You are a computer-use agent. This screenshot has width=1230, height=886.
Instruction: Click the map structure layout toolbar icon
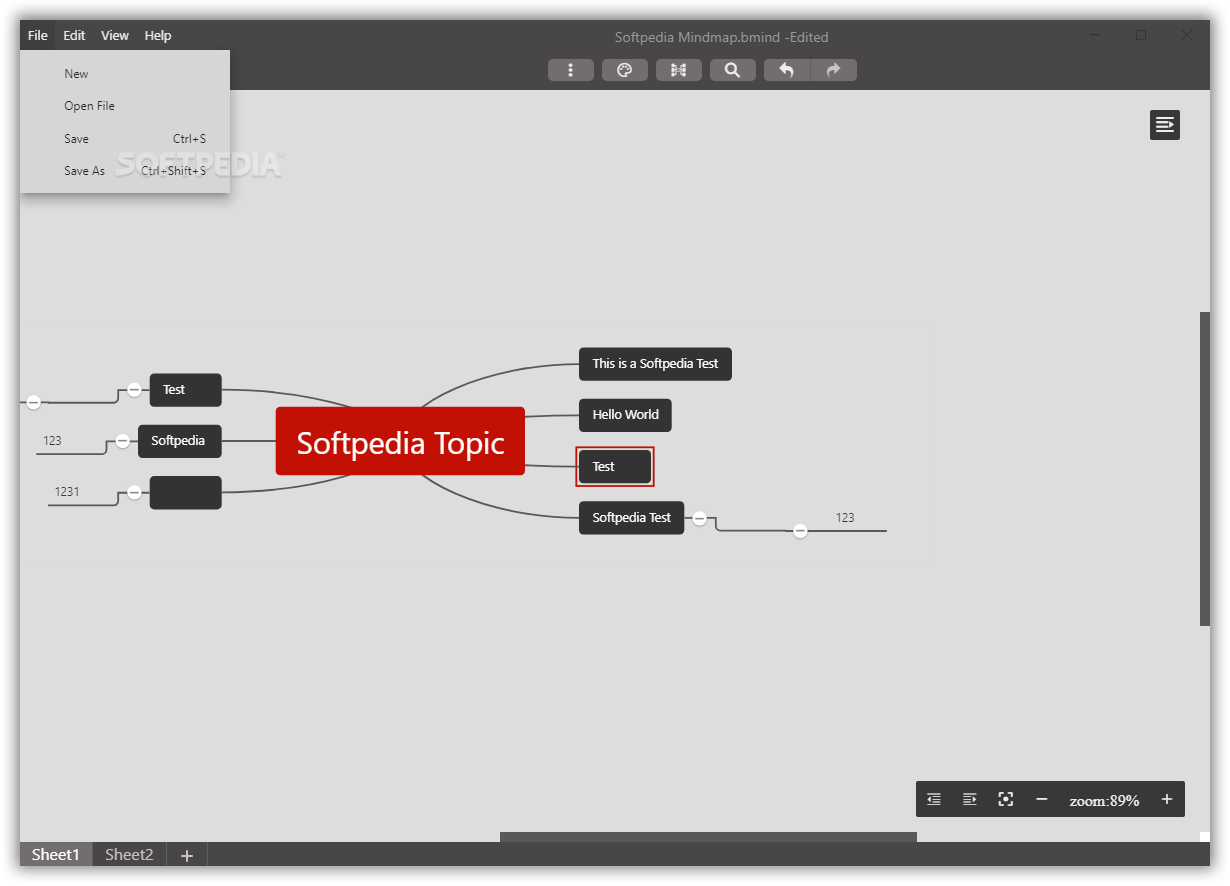coord(679,70)
